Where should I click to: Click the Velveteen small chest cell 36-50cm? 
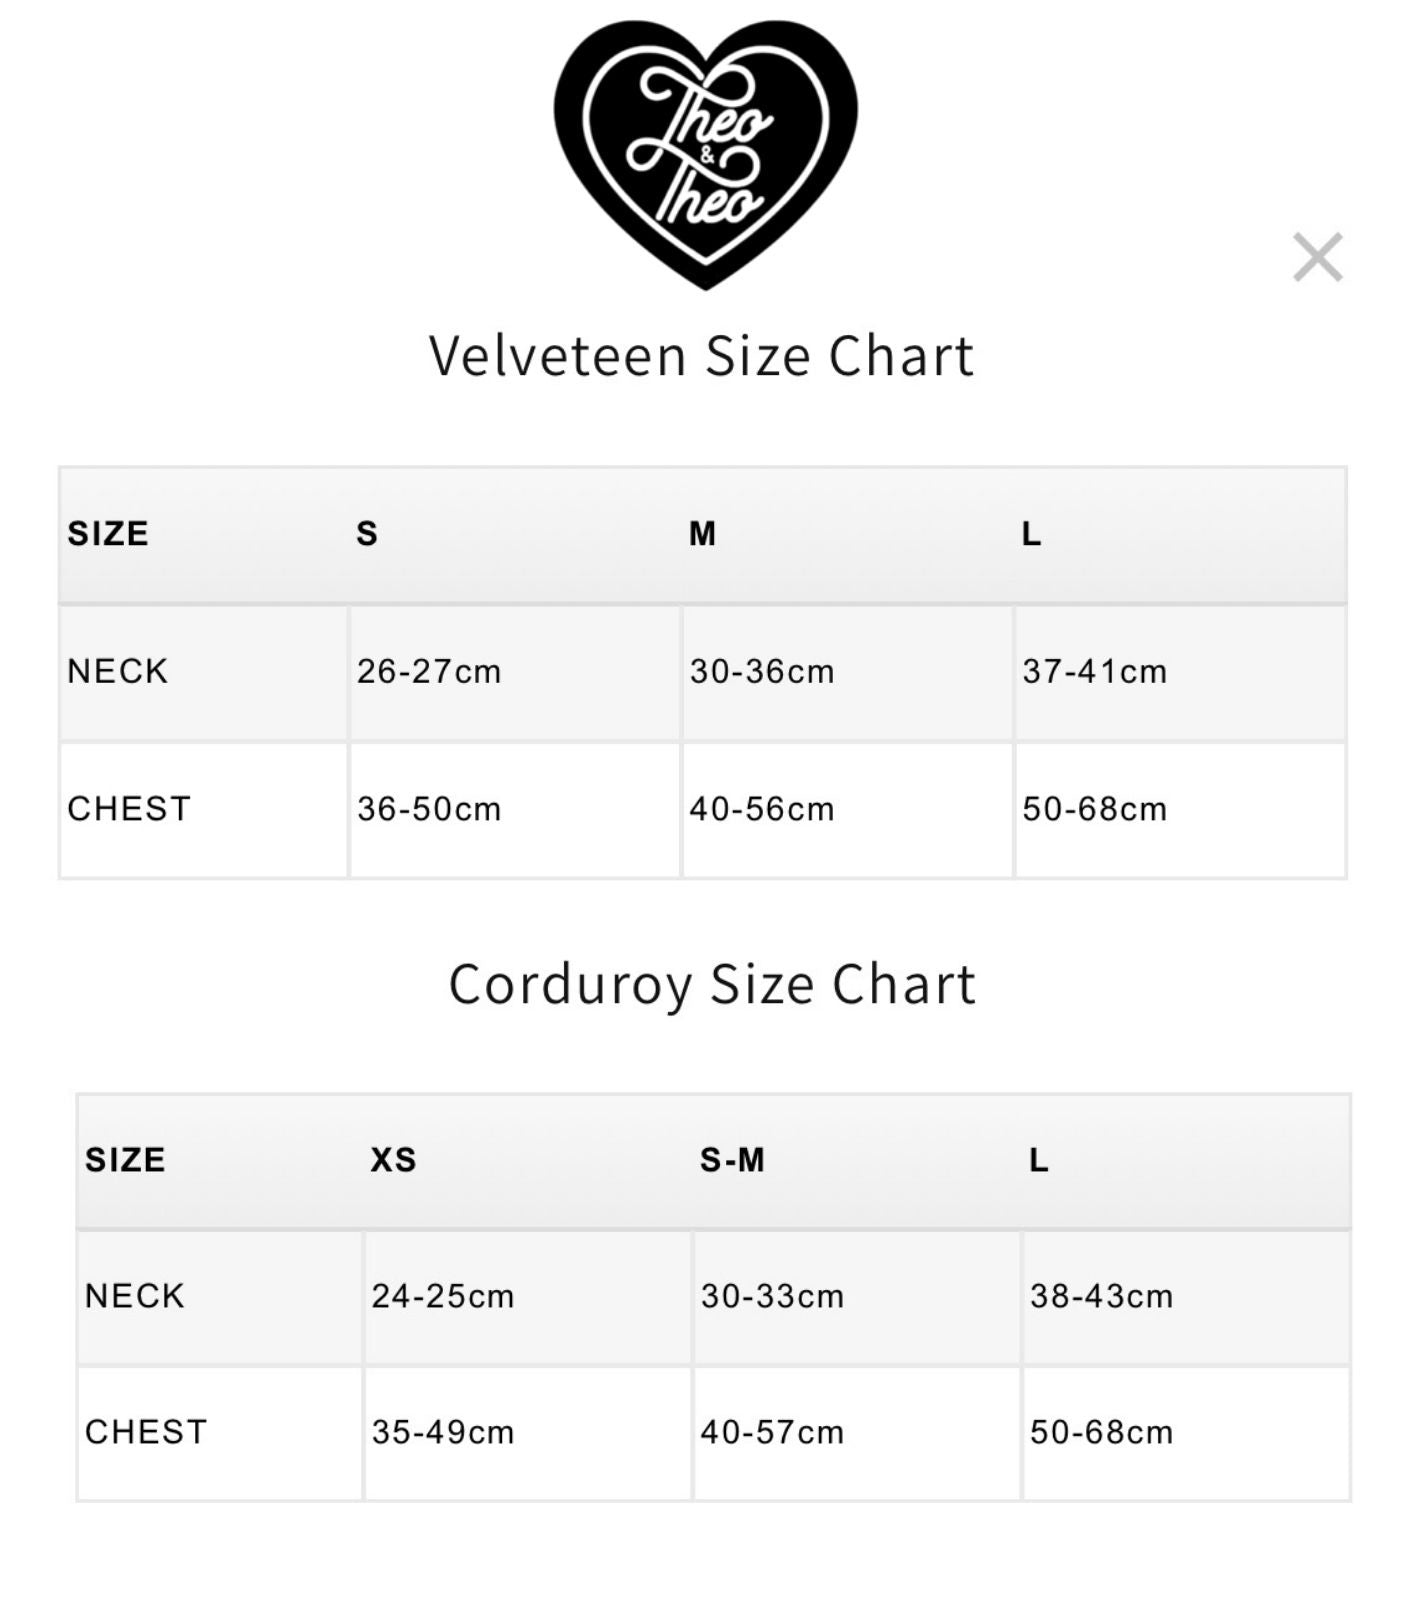(515, 810)
